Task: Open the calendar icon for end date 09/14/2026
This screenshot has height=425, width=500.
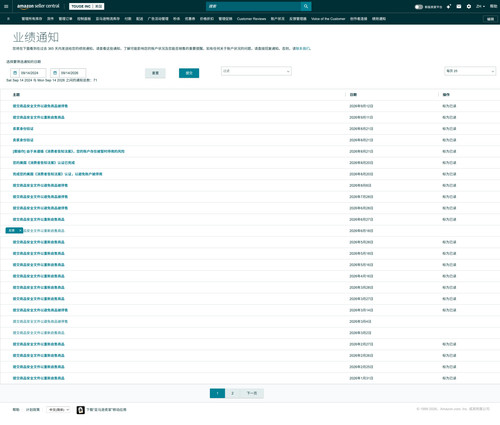Action: [55, 73]
